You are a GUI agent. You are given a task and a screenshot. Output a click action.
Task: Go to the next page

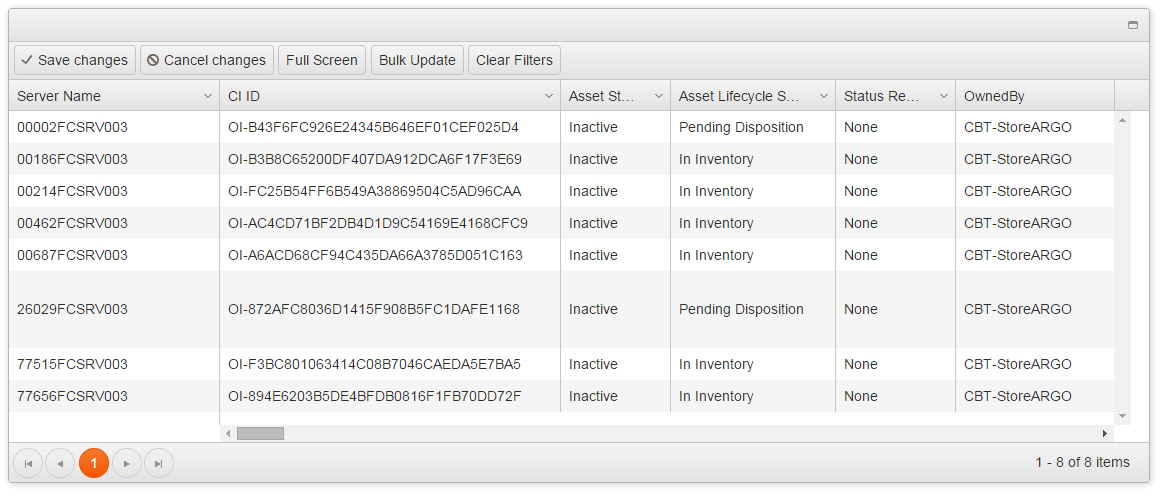click(x=126, y=463)
